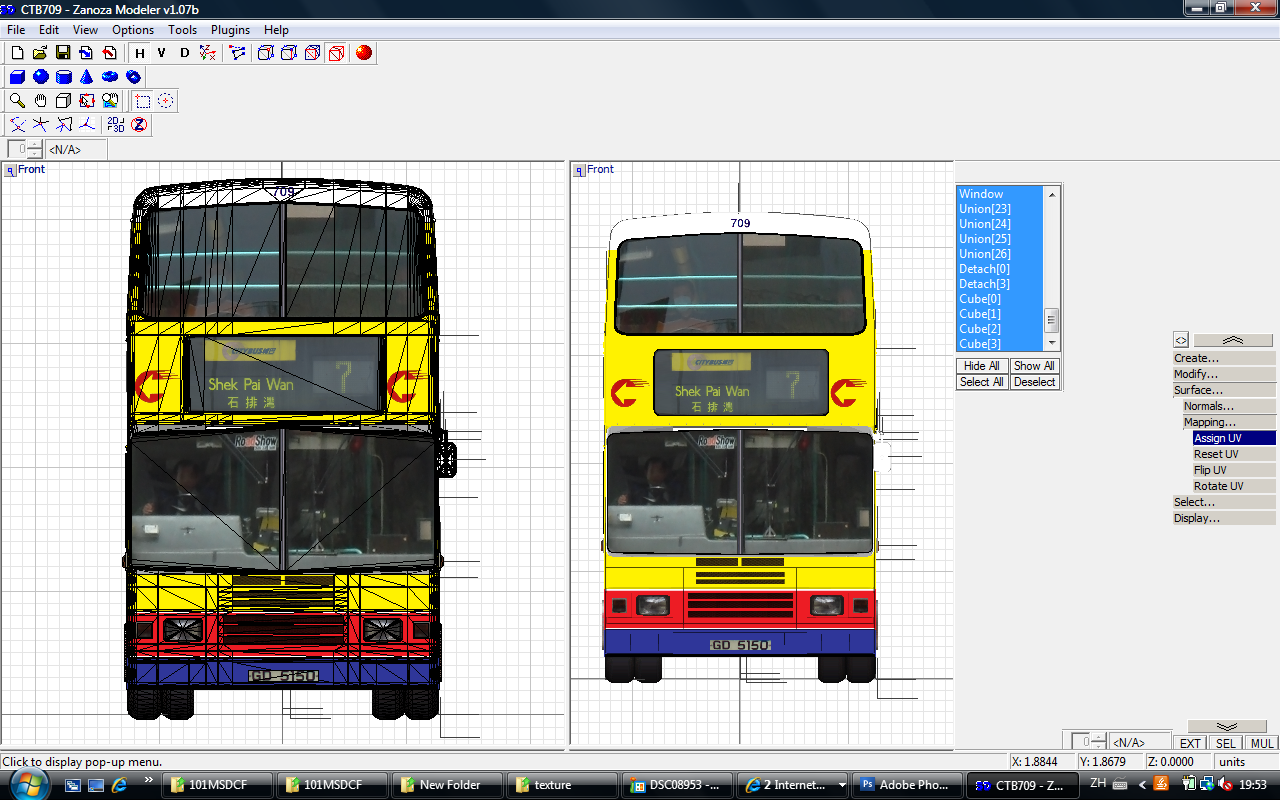Click the zoom and pan all views icon
The width and height of the screenshot is (1280, 800).
coord(110,101)
